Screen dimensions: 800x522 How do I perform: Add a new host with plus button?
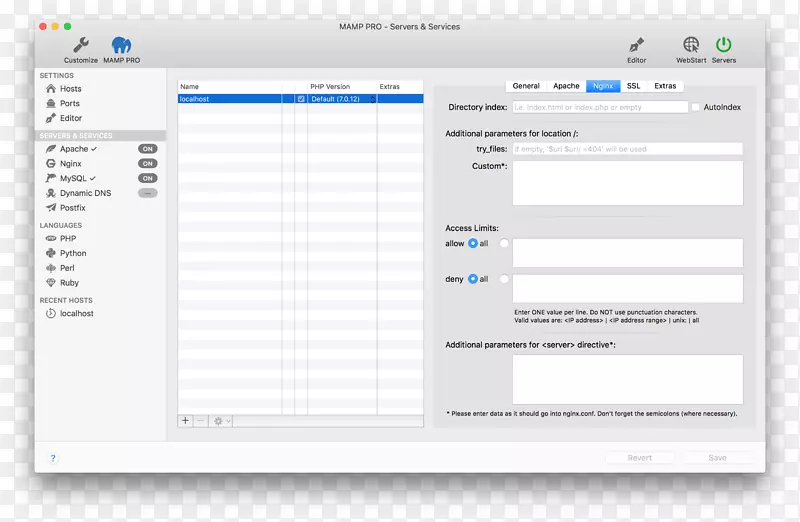pos(185,421)
